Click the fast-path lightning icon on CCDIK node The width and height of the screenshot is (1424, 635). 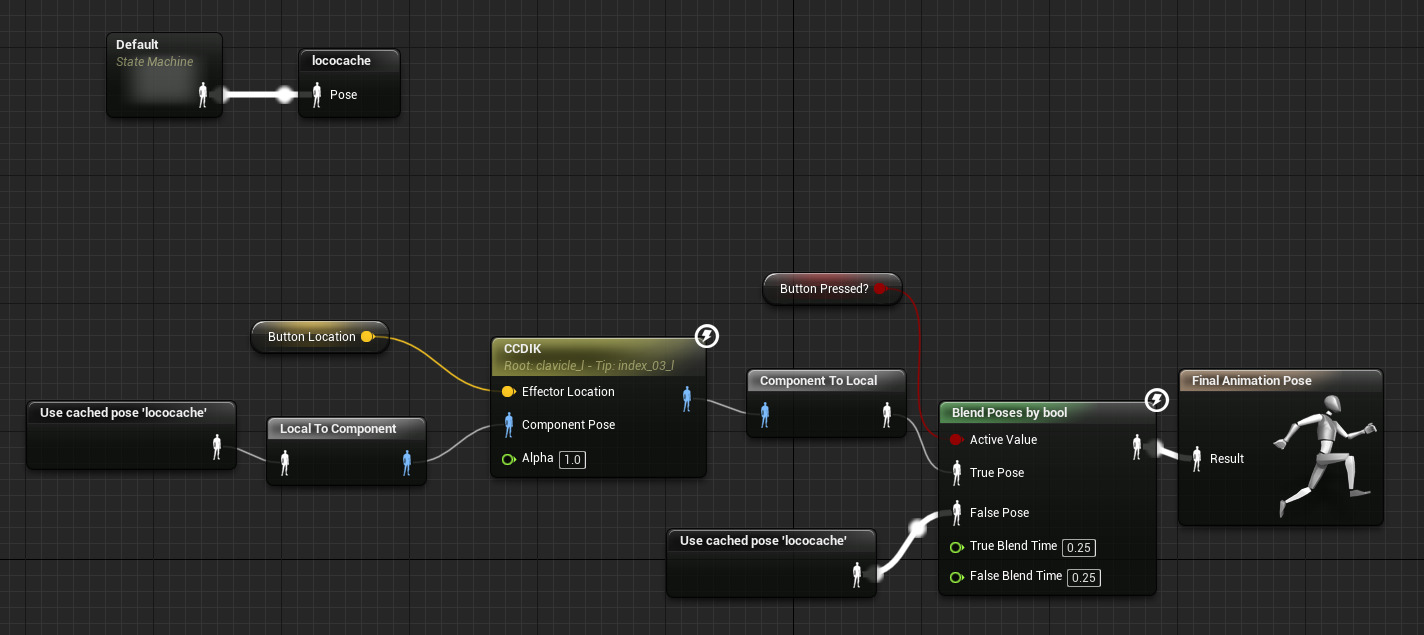point(707,336)
